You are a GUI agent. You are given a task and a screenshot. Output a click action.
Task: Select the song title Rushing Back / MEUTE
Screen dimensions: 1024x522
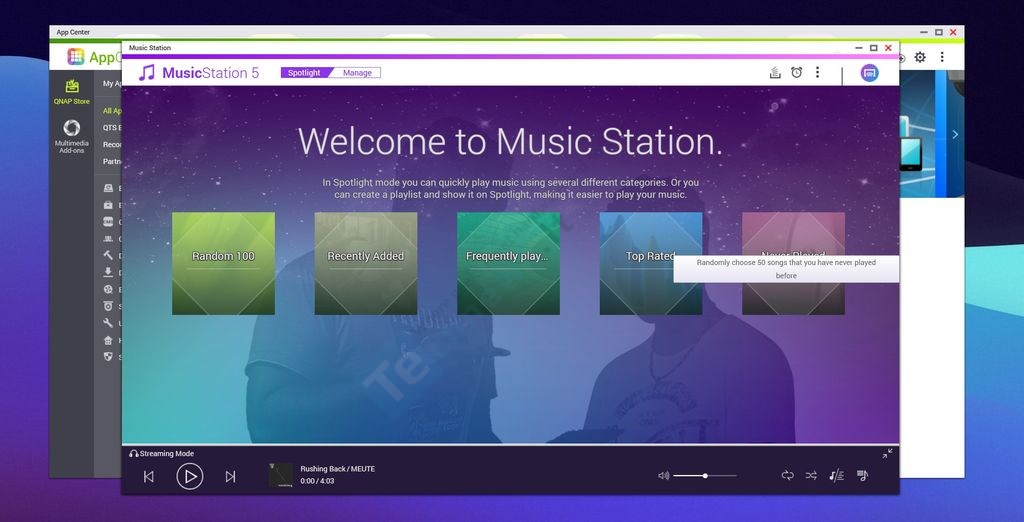[x=338, y=469]
